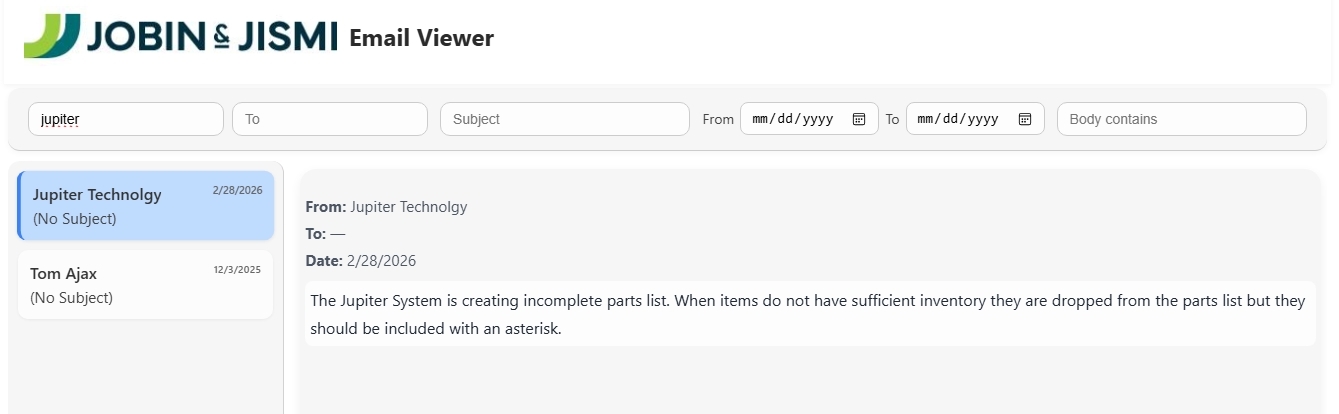This screenshot has height=414, width=1339.
Task: Focus the Body contains search field
Action: click(x=1181, y=119)
